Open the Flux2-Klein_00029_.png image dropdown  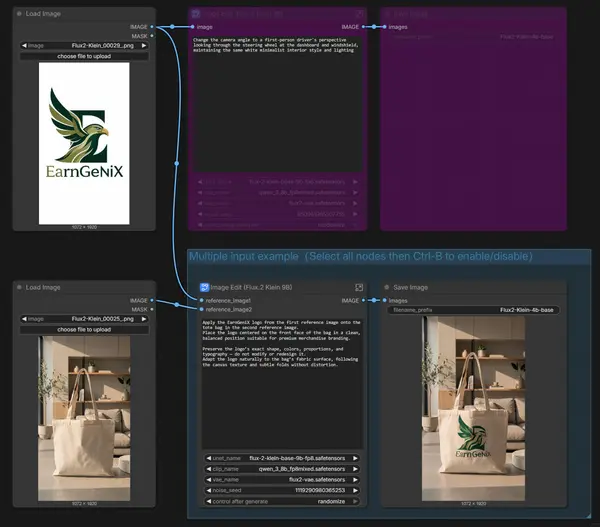click(84, 46)
